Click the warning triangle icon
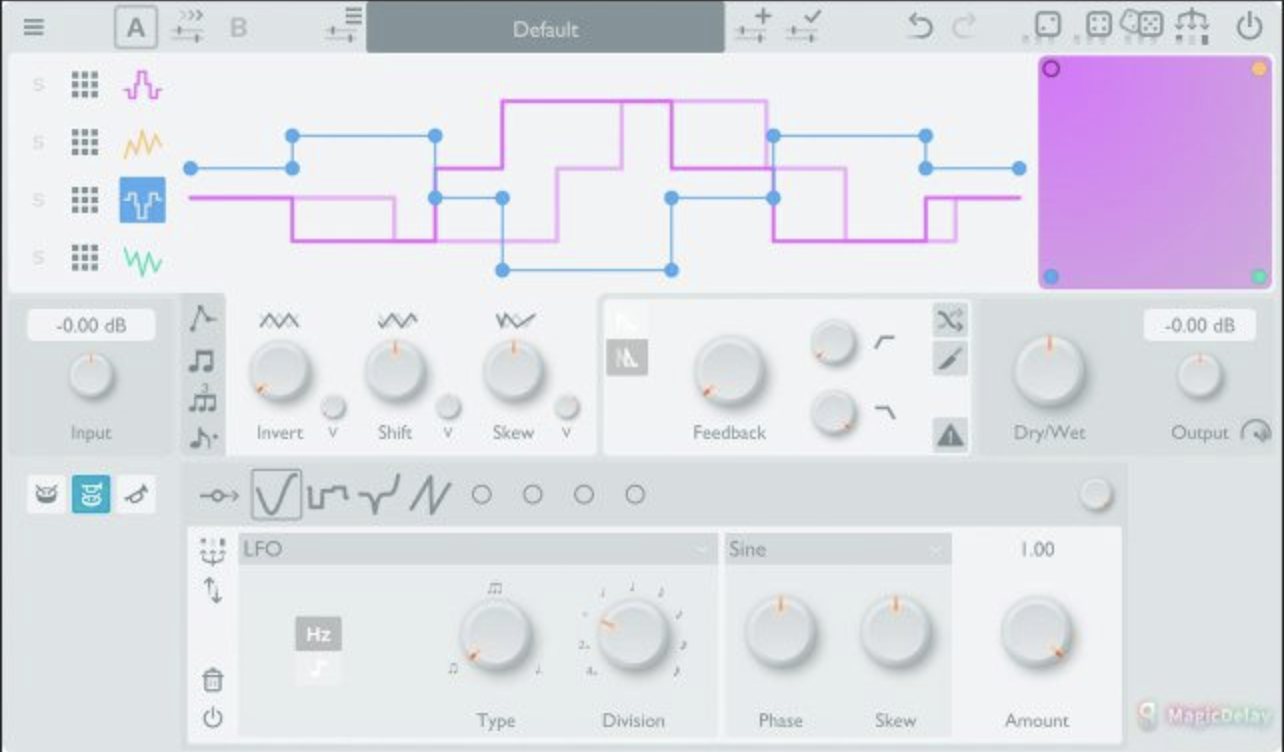Image resolution: width=1284 pixels, height=752 pixels. click(x=950, y=435)
